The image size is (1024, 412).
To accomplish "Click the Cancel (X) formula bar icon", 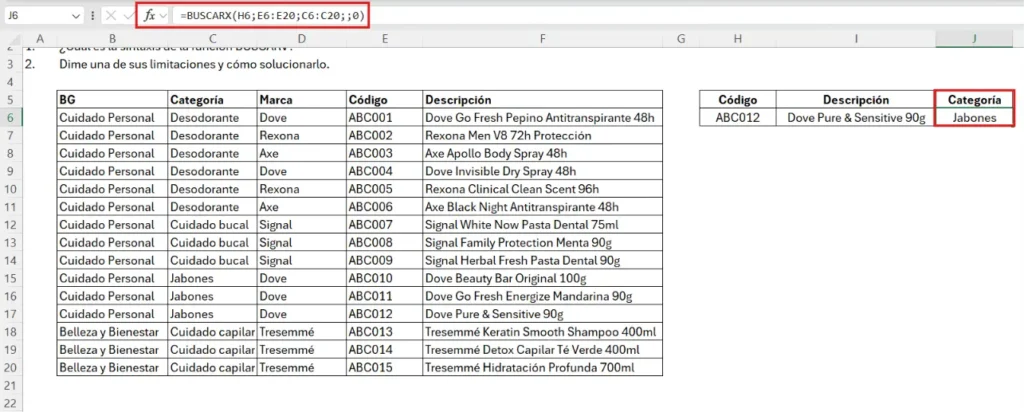I will pos(110,16).
